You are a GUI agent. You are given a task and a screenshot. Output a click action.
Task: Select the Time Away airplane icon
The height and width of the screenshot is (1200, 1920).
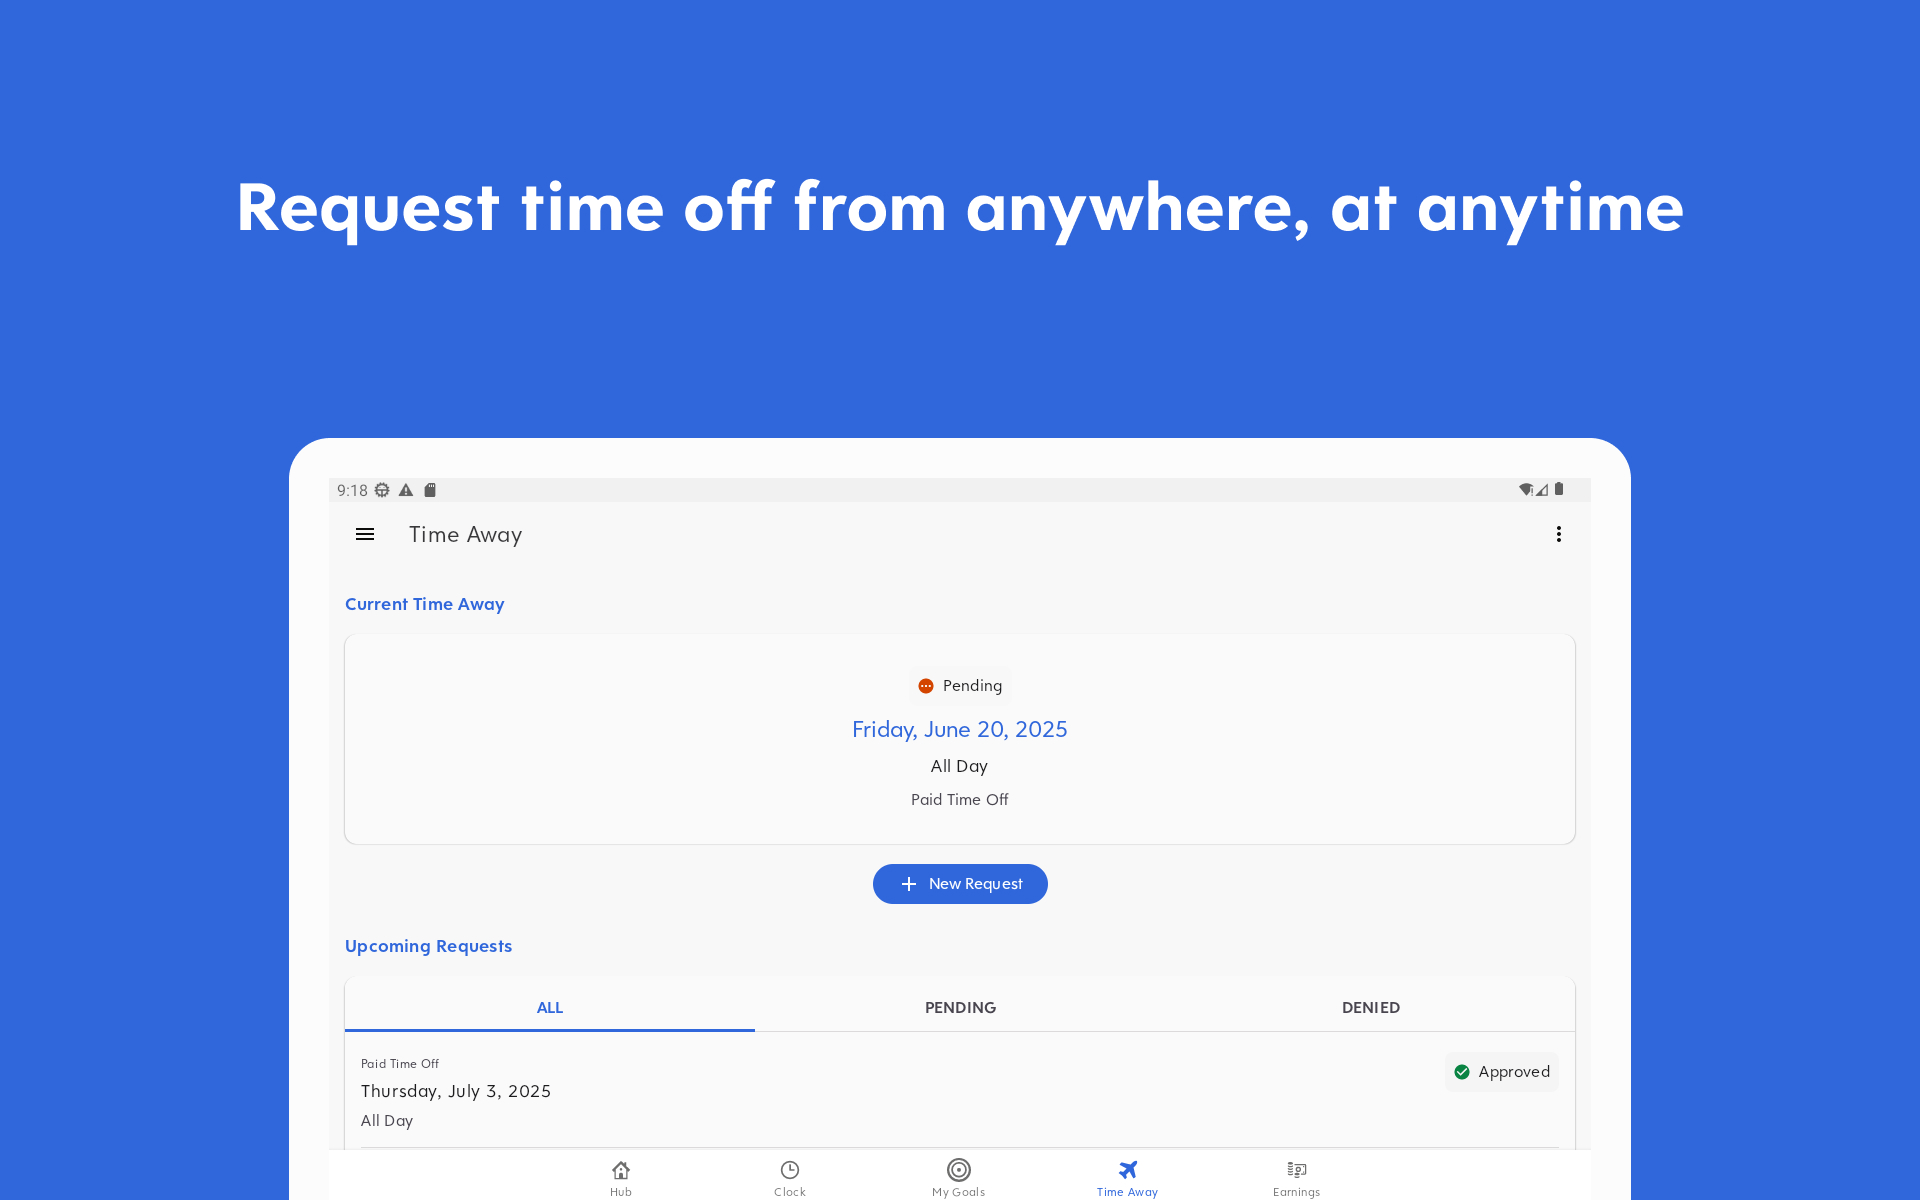(x=1128, y=1170)
